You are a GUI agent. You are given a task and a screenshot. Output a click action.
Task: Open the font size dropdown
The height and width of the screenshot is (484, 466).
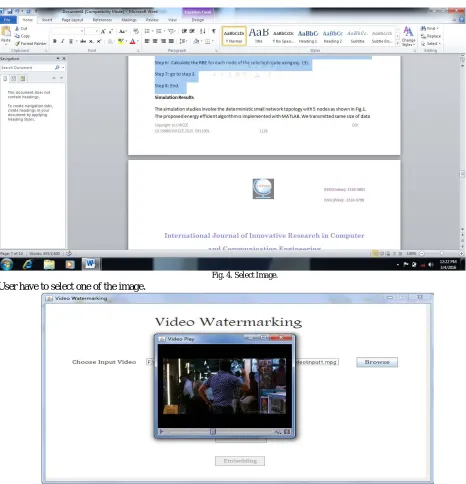coord(96,31)
